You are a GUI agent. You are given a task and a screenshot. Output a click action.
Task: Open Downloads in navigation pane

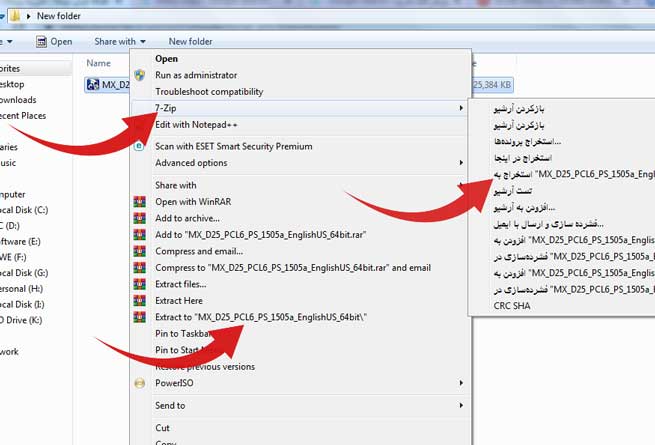coord(18,100)
